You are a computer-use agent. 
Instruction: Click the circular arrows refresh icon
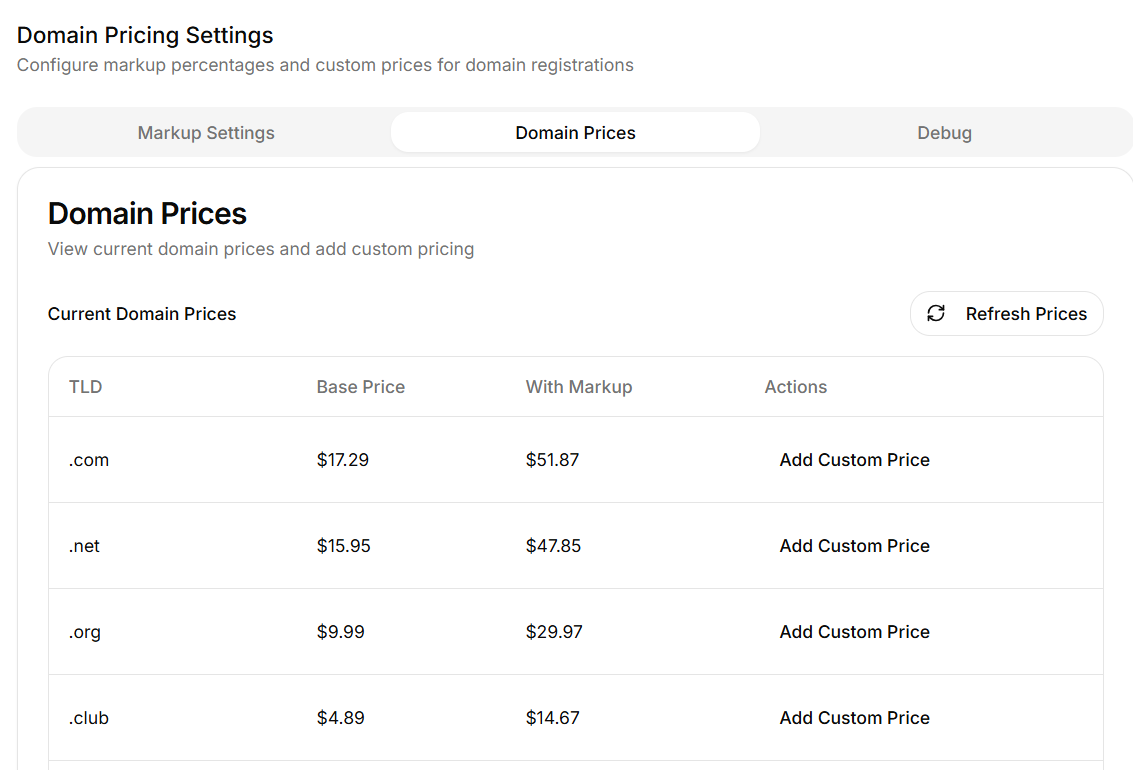pos(936,314)
